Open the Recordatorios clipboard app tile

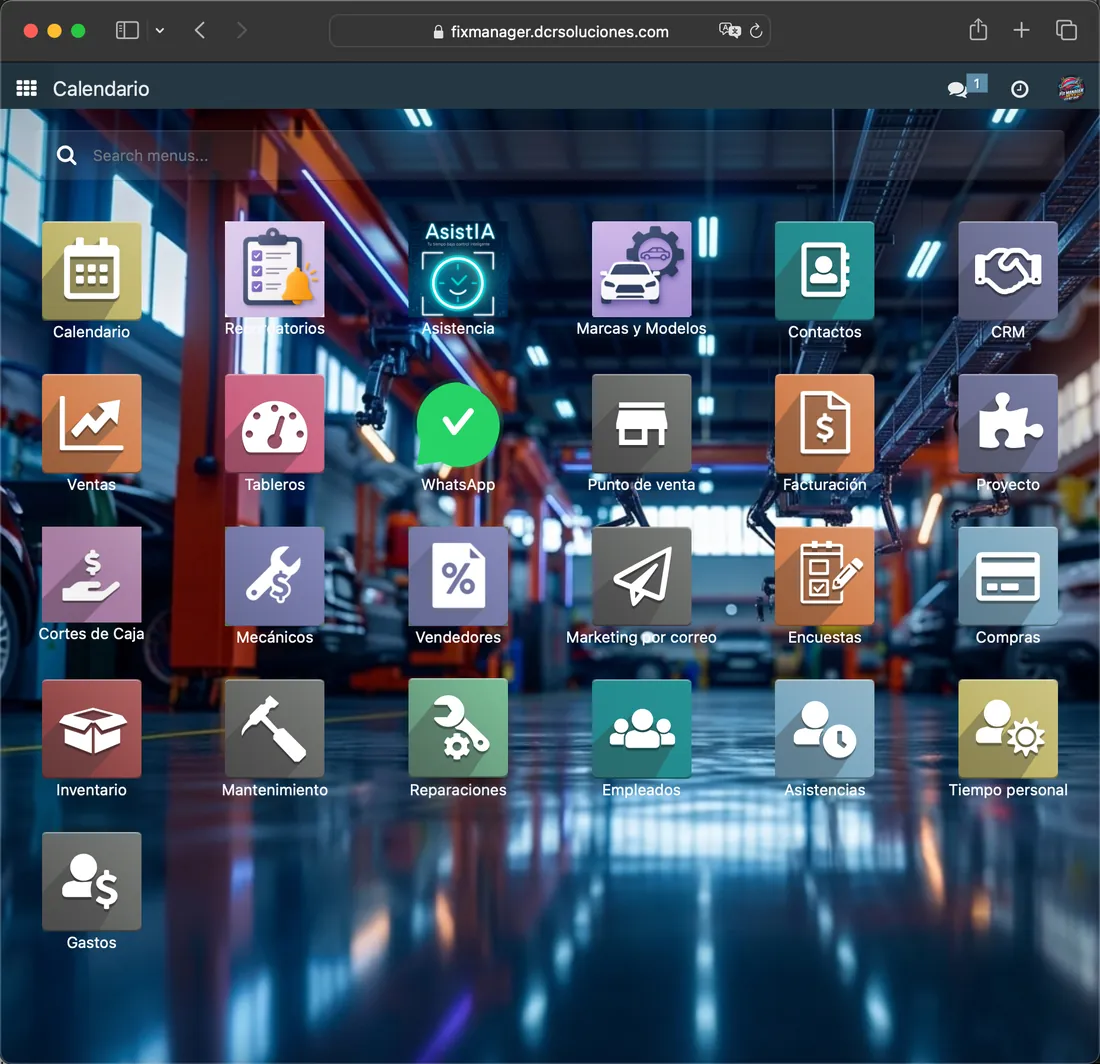point(274,269)
